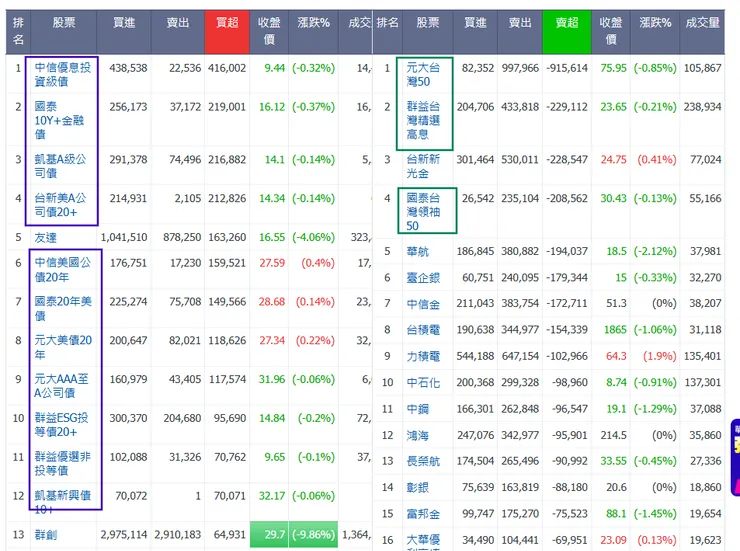Select net sell value -915,614
740x551 pixels.
(x=567, y=68)
